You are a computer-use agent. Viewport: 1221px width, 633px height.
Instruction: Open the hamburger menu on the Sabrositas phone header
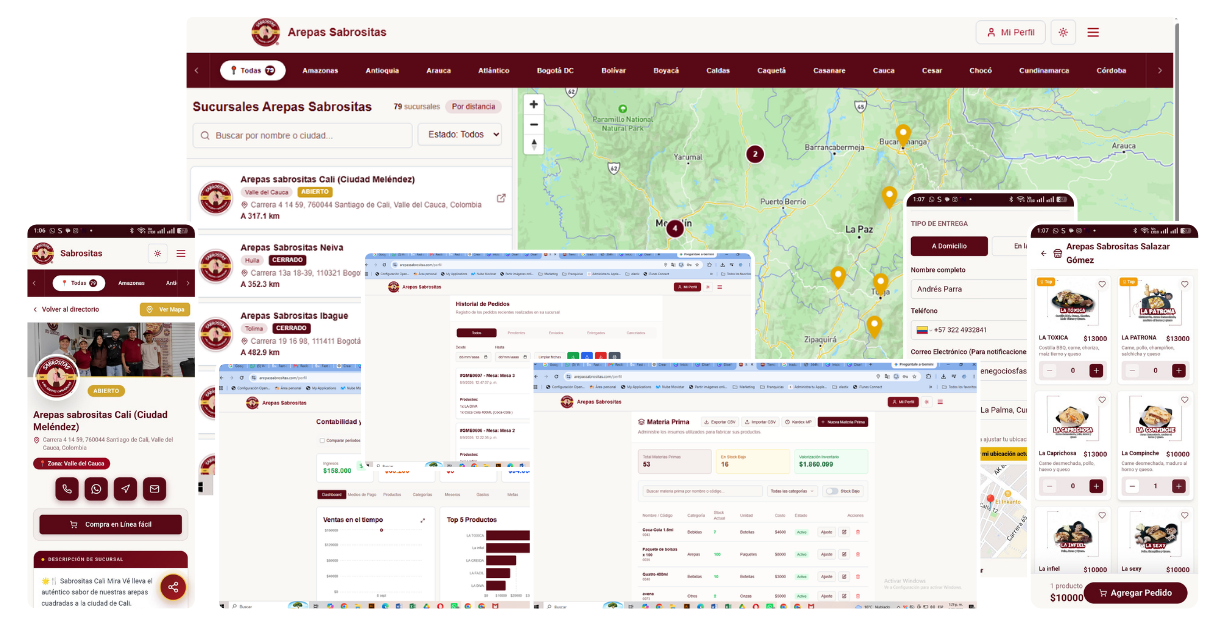coord(181,254)
